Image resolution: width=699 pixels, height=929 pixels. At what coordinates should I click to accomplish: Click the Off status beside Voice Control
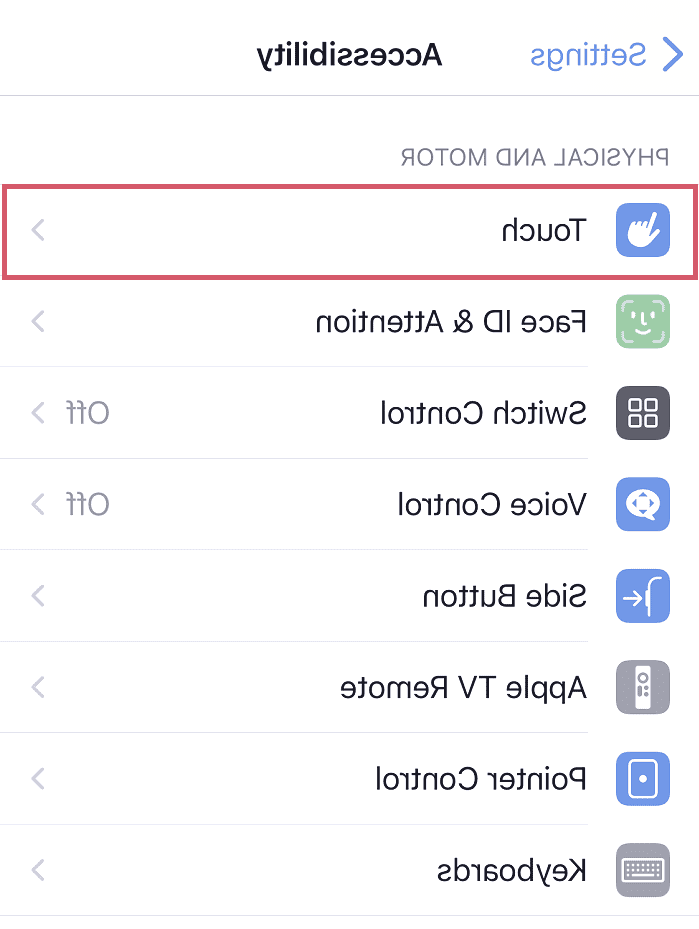88,504
